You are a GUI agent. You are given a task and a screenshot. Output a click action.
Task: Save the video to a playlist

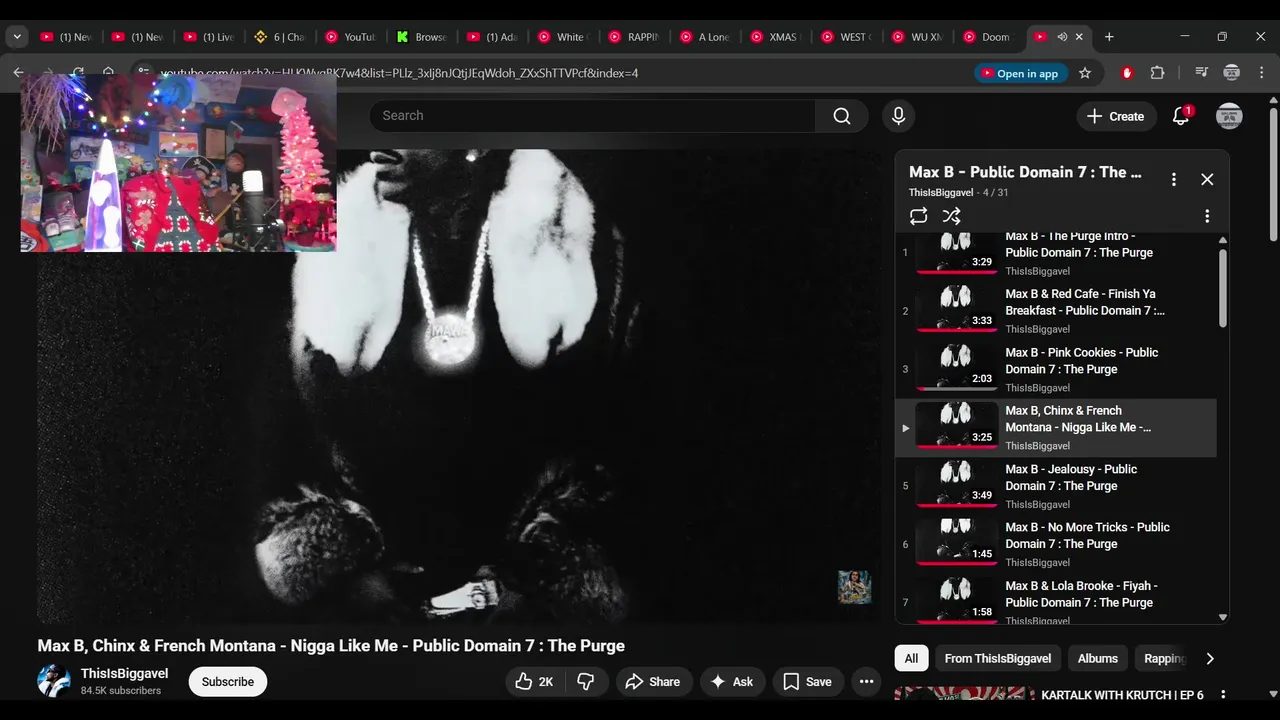pyautogui.click(x=807, y=682)
